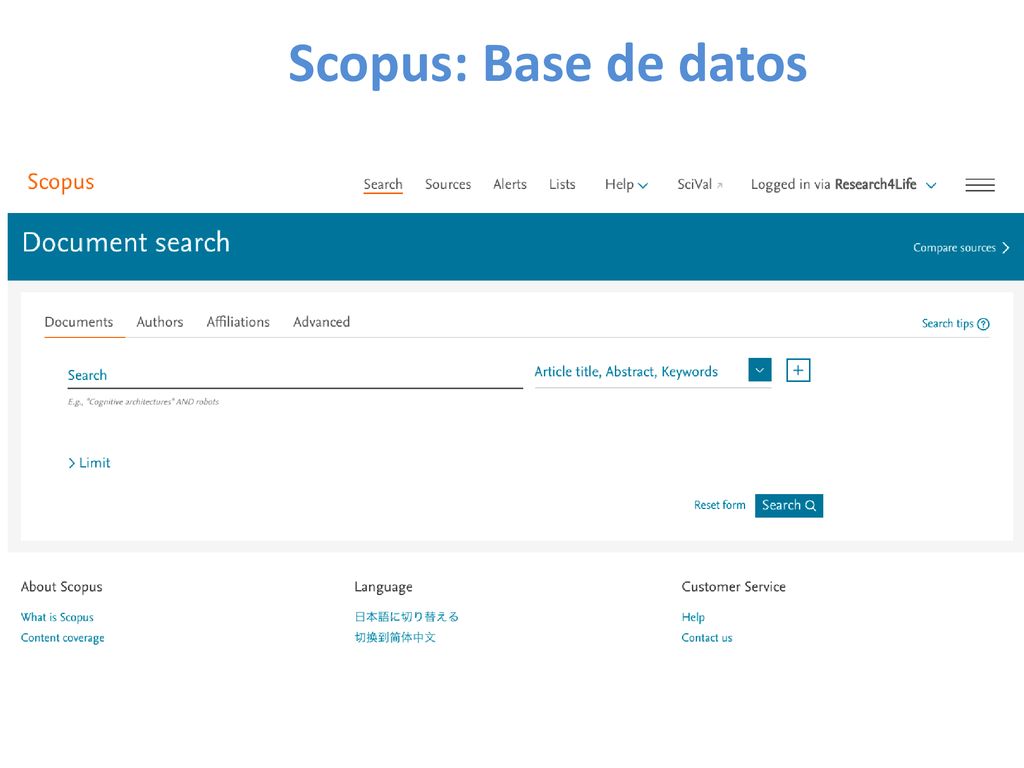Click the plus add search field icon
The width and height of the screenshot is (1024, 768).
(x=797, y=370)
